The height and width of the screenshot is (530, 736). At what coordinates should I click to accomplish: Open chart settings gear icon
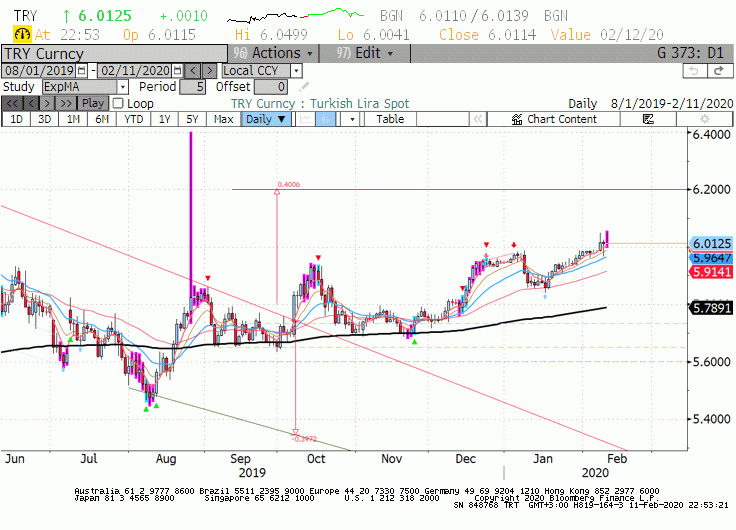click(704, 119)
